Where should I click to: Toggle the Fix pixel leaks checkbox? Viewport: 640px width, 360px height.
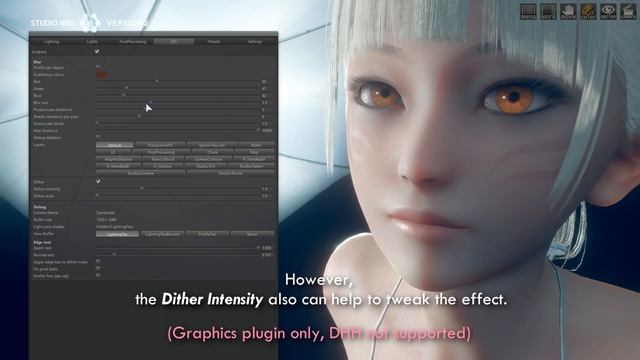[x=98, y=268]
